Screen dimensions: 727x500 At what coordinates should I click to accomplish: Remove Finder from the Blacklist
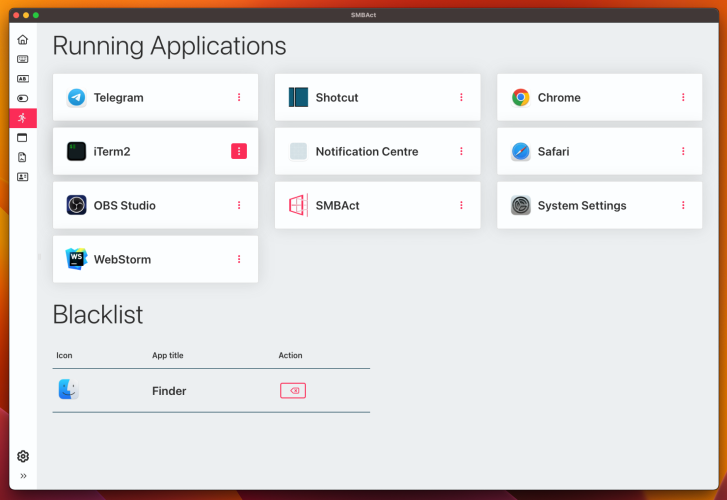(293, 391)
